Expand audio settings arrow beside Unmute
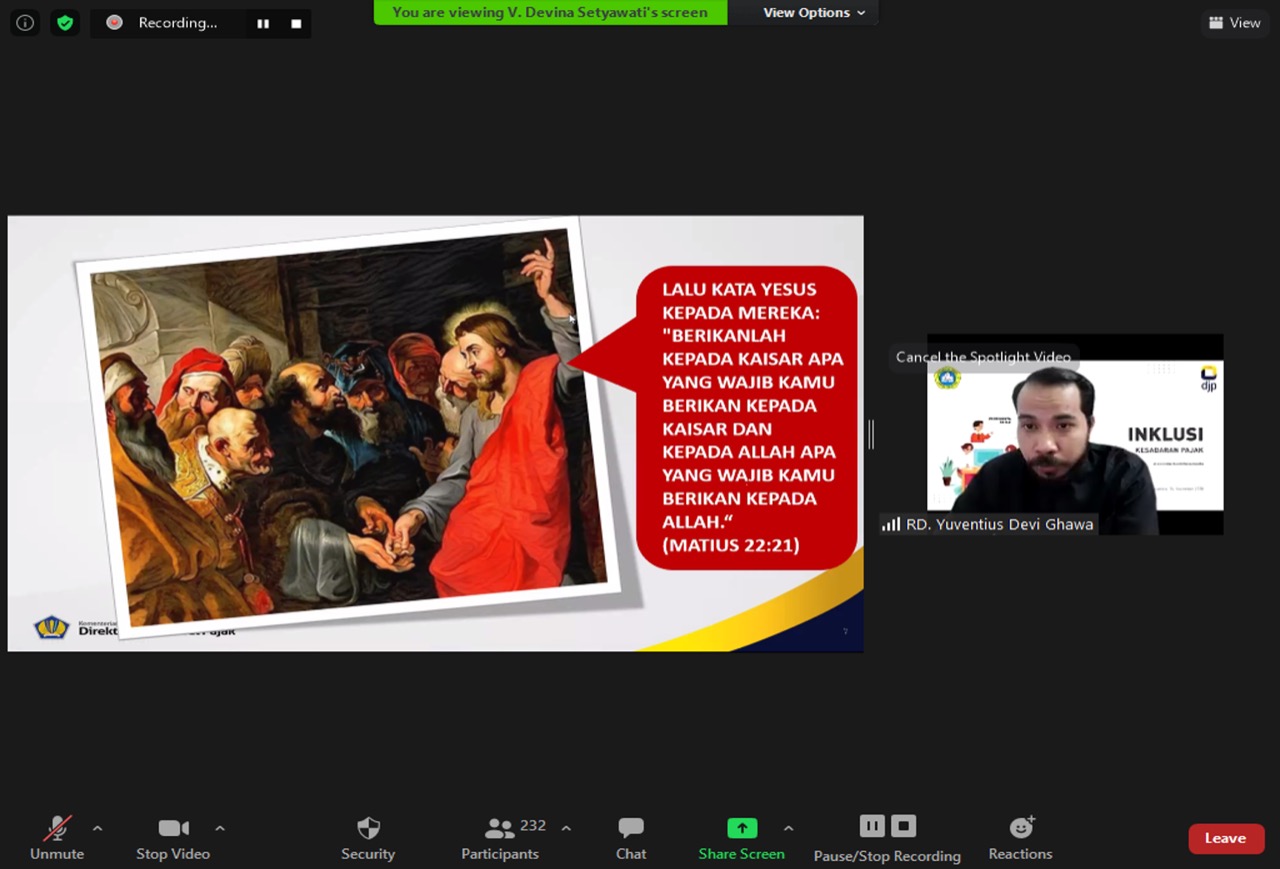Image resolution: width=1280 pixels, height=869 pixels. pos(97,828)
